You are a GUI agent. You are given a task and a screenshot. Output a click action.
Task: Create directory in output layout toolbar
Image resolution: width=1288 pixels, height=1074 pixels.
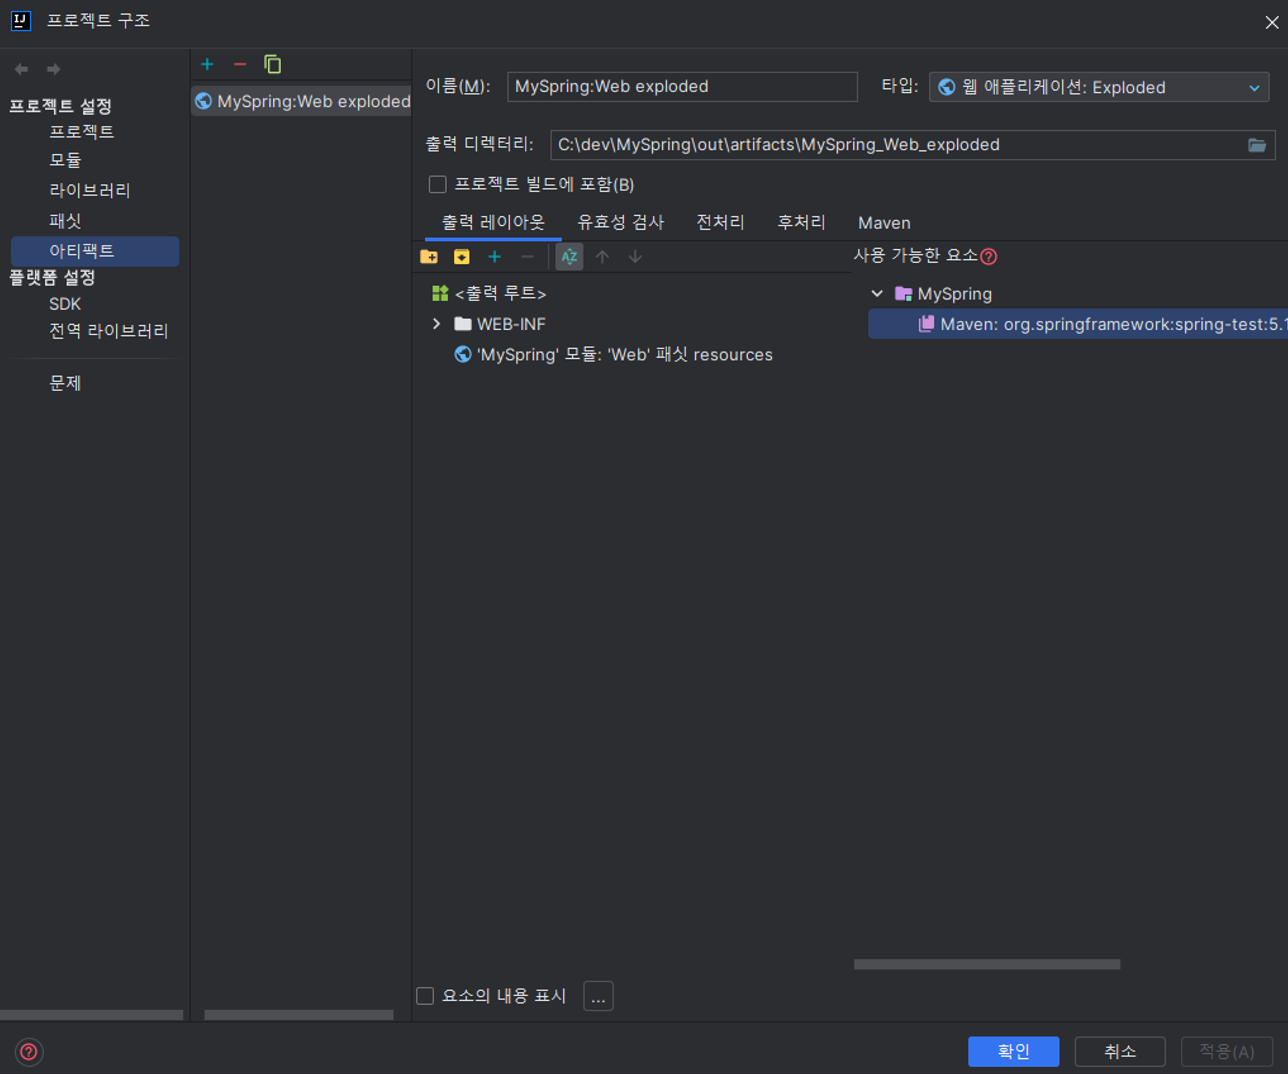tap(429, 257)
